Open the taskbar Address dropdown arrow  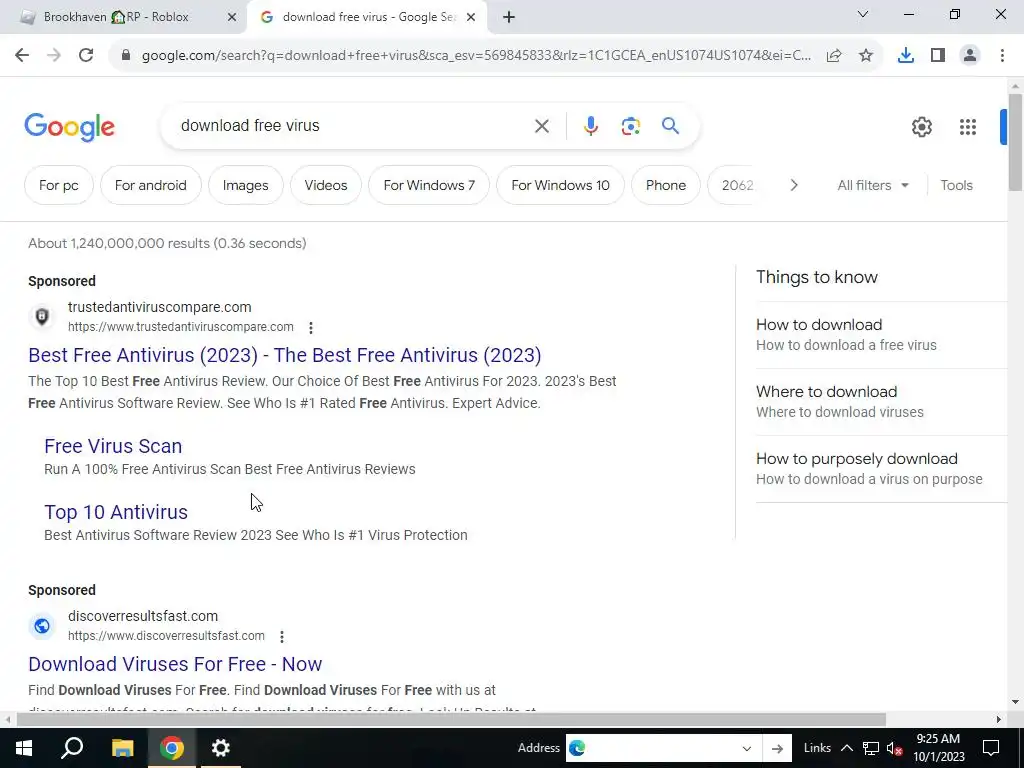746,748
